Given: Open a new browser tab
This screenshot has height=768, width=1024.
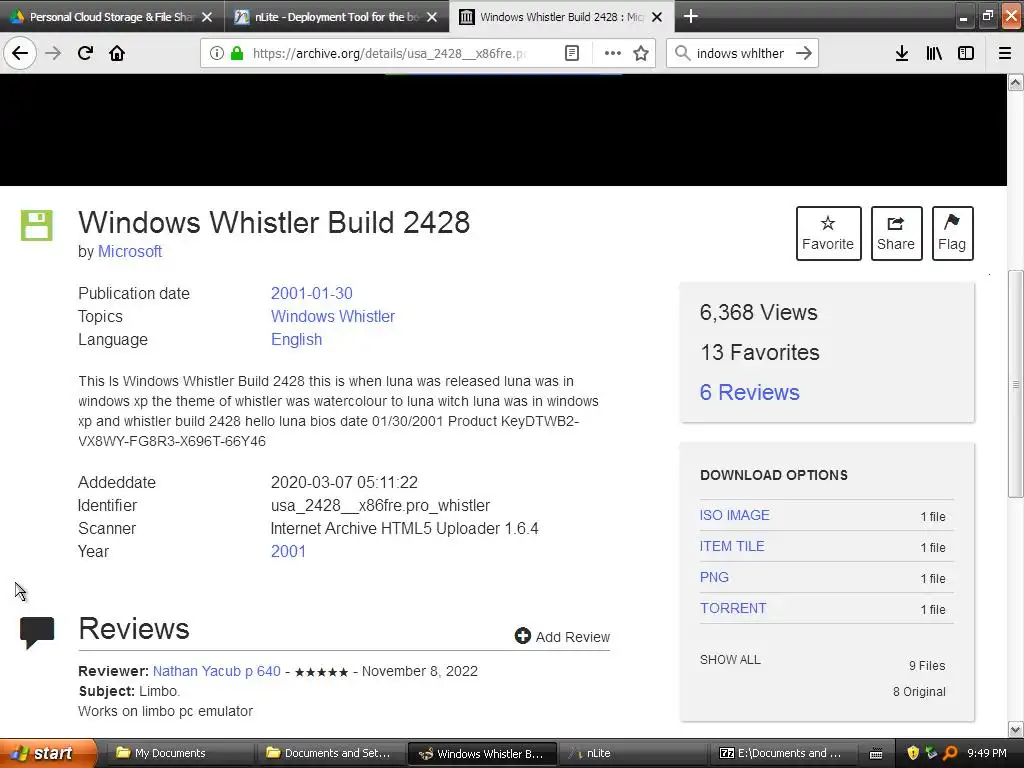Looking at the screenshot, I should (690, 16).
